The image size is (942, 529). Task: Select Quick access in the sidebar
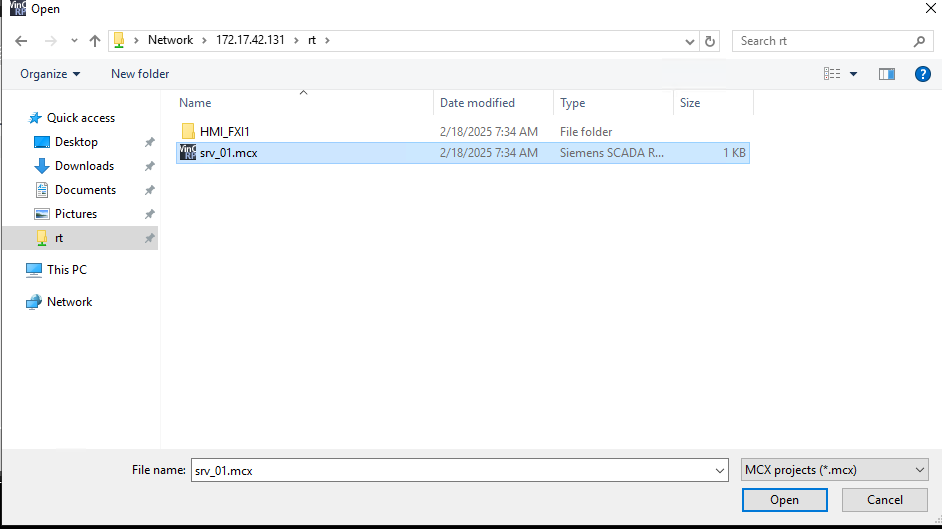pos(81,118)
